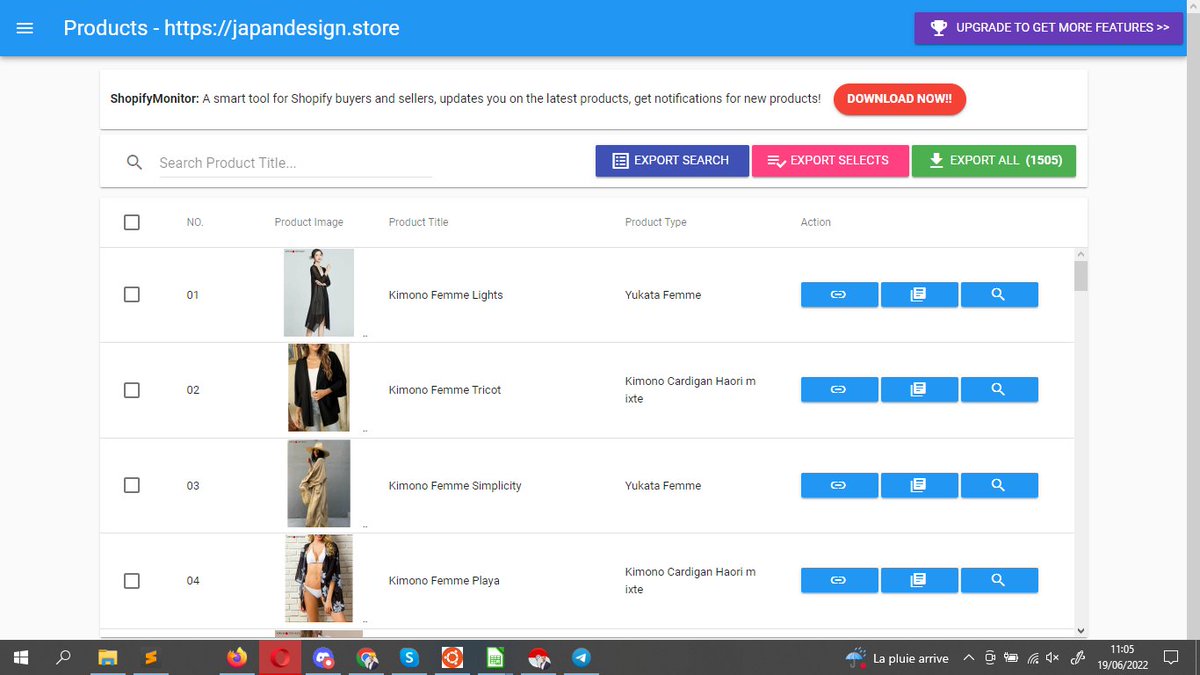This screenshot has width=1200, height=675.
Task: Toggle the select-all checkbox in table header
Action: [x=132, y=222]
